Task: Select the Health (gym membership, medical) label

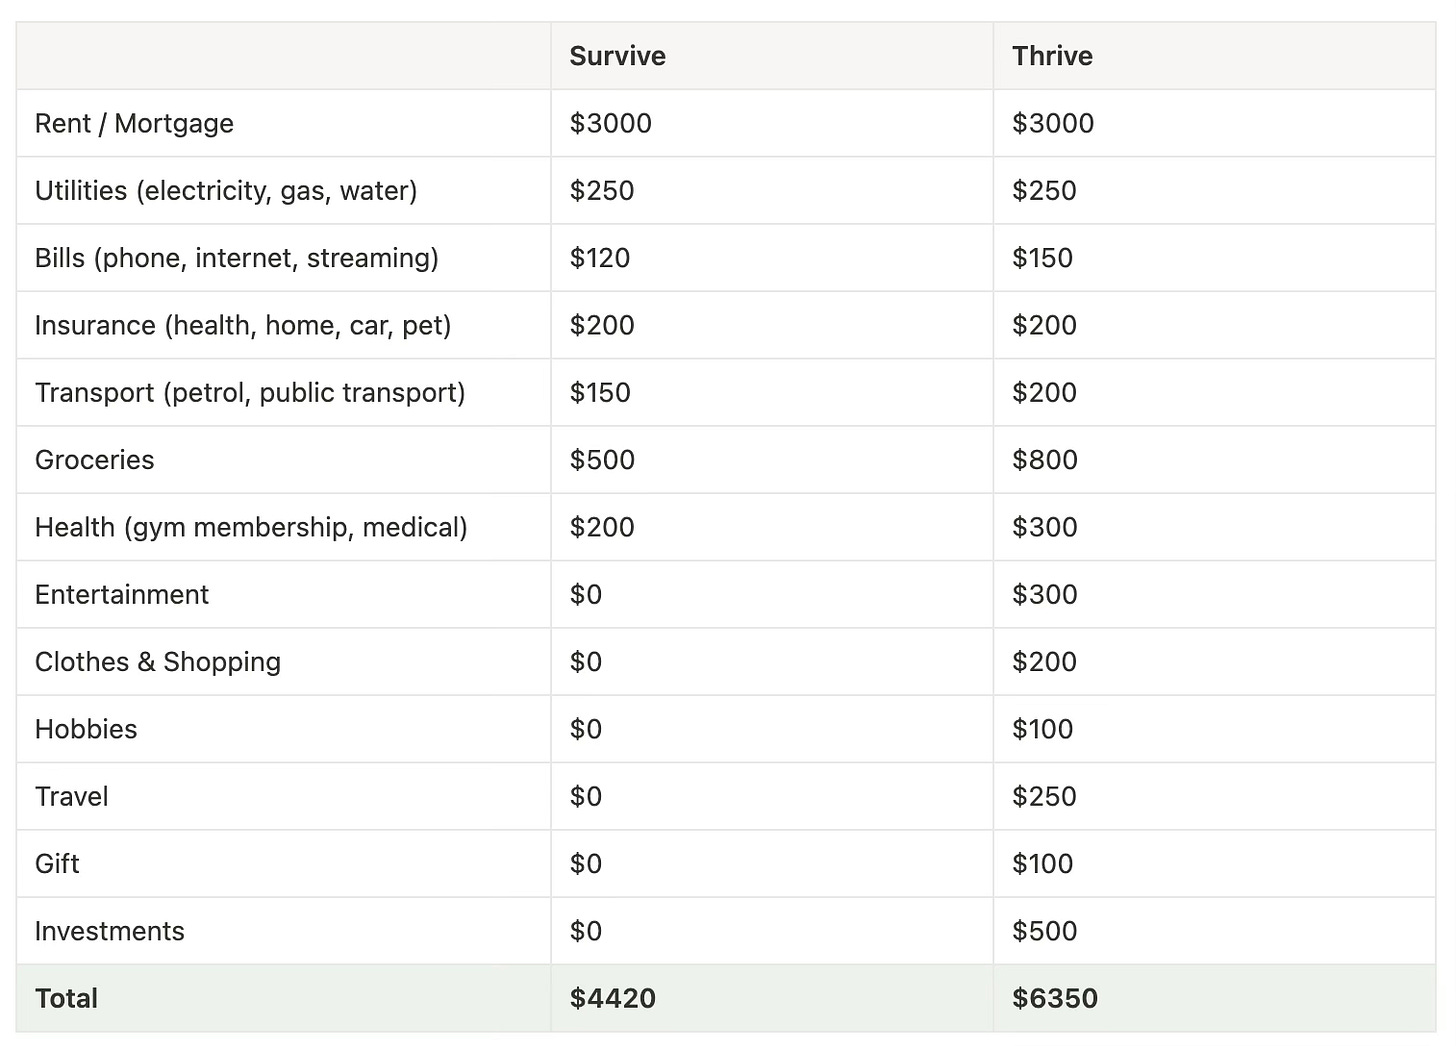Action: point(251,527)
